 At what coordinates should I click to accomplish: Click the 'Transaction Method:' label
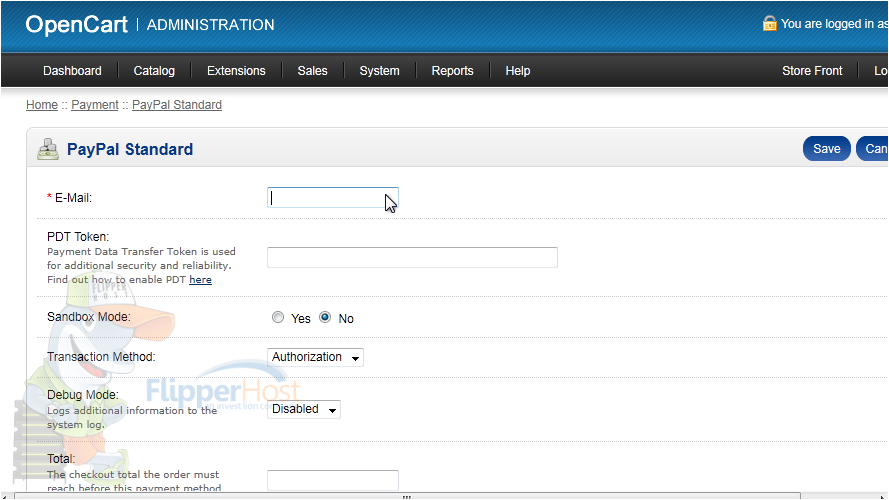[101, 357]
